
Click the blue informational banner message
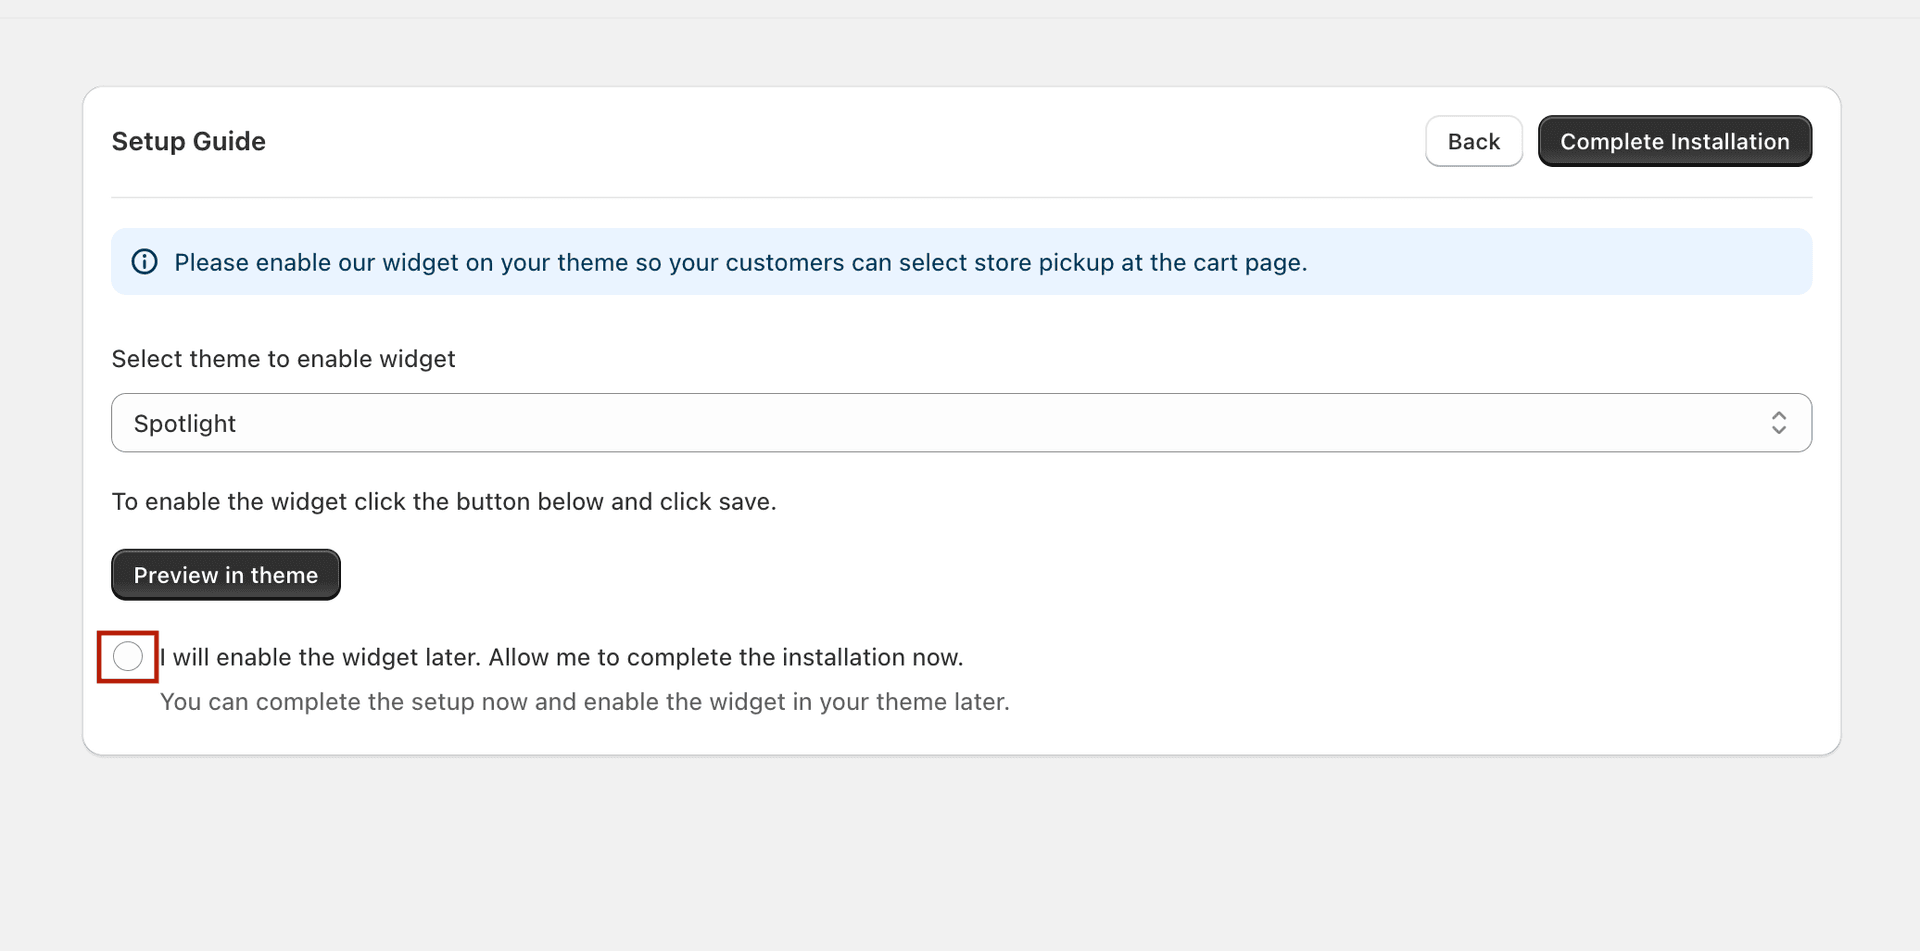(x=740, y=262)
